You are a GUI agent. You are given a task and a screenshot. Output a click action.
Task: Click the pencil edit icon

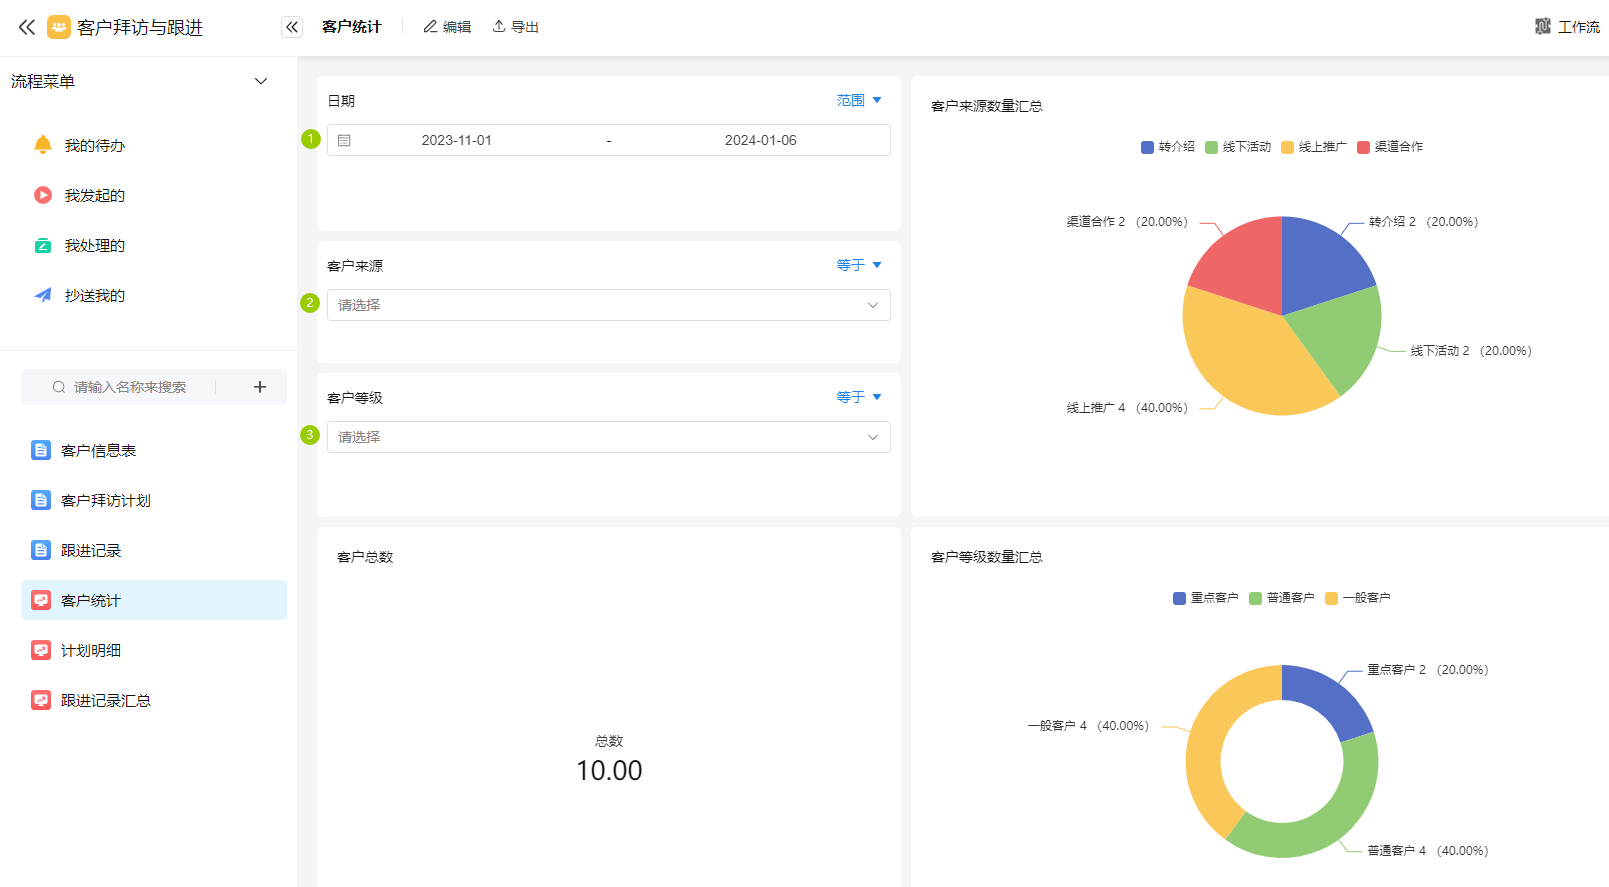pyautogui.click(x=430, y=27)
